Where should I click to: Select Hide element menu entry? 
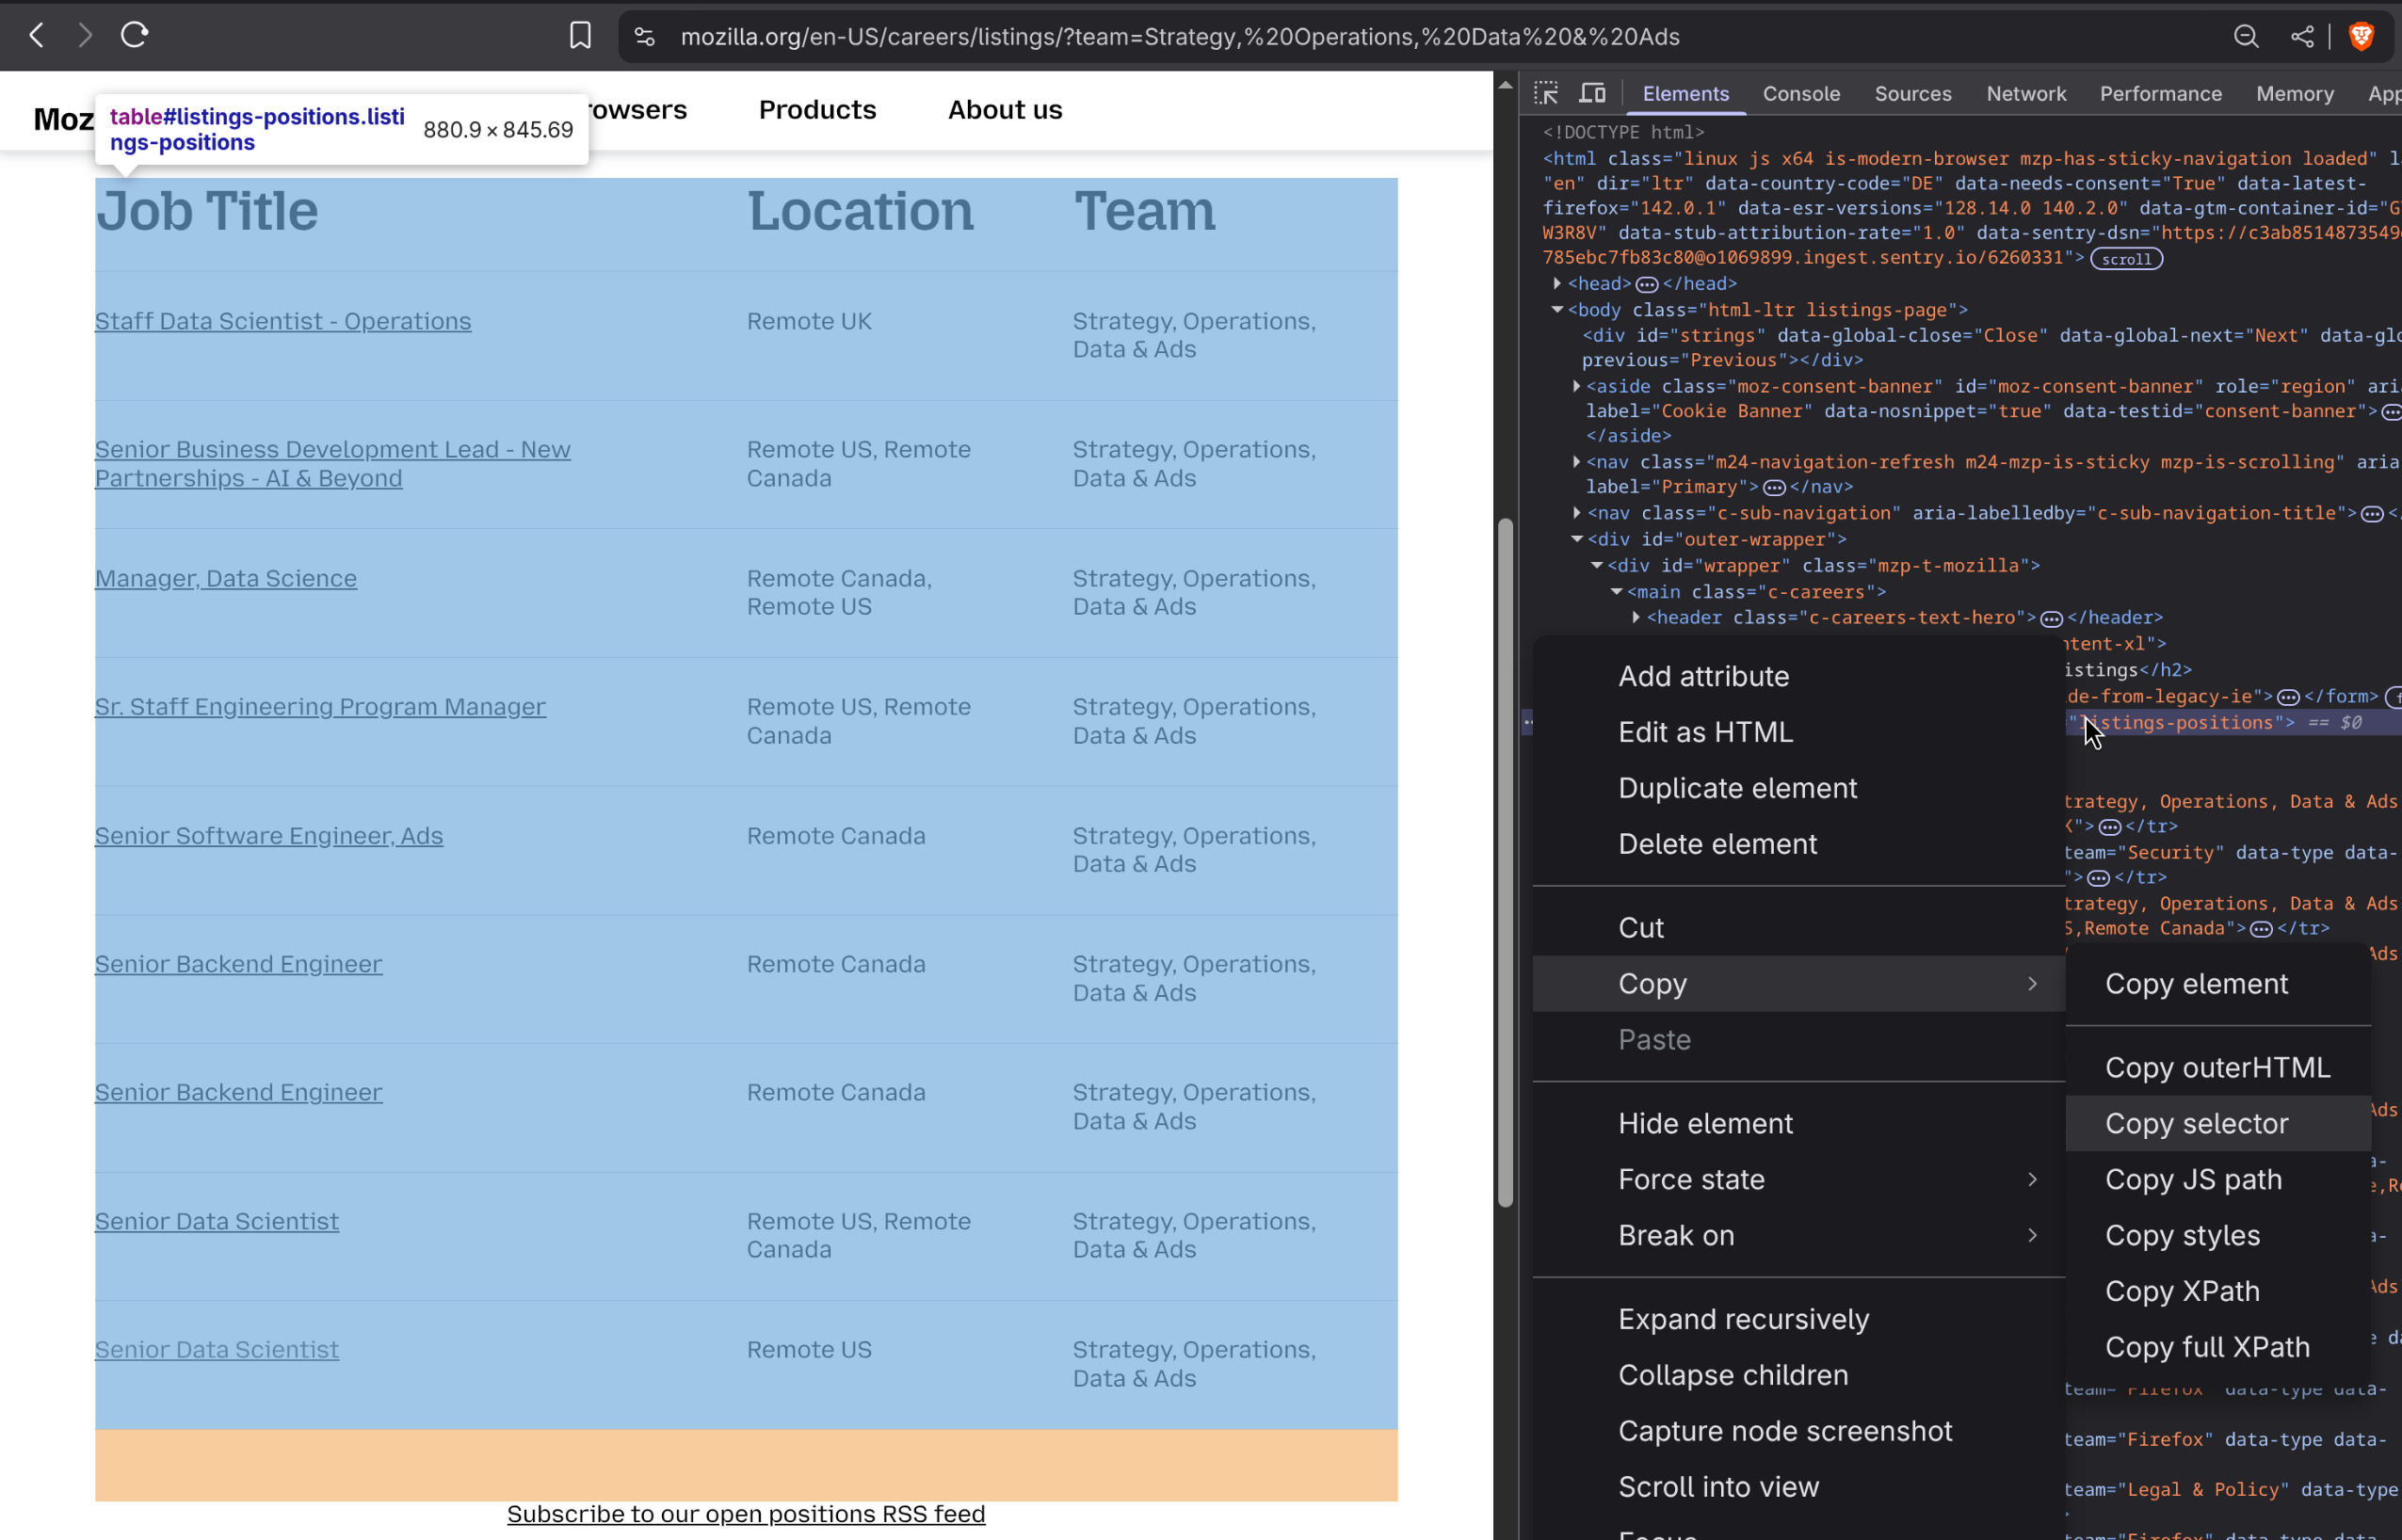click(x=1798, y=1125)
